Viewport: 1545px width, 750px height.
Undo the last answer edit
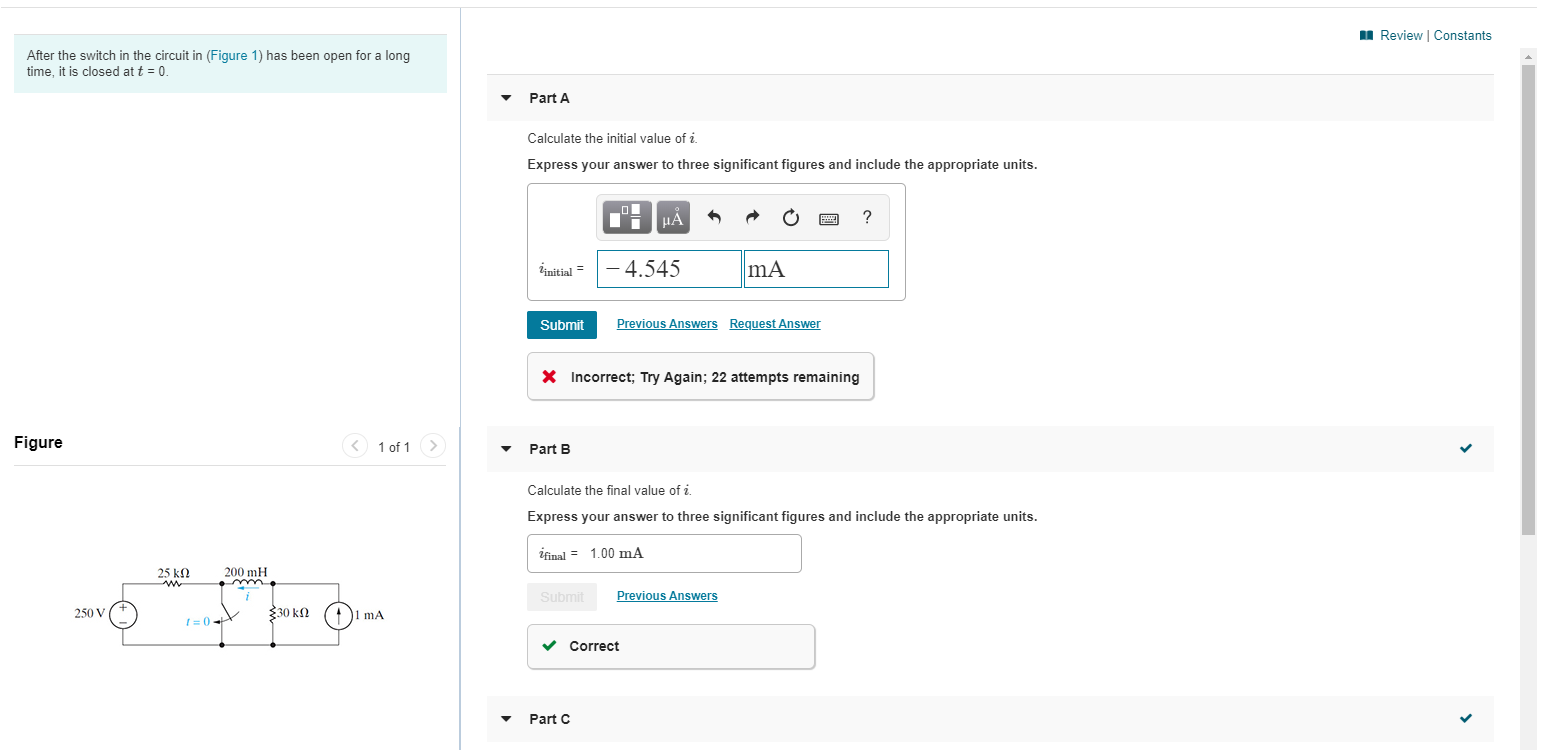click(x=714, y=217)
